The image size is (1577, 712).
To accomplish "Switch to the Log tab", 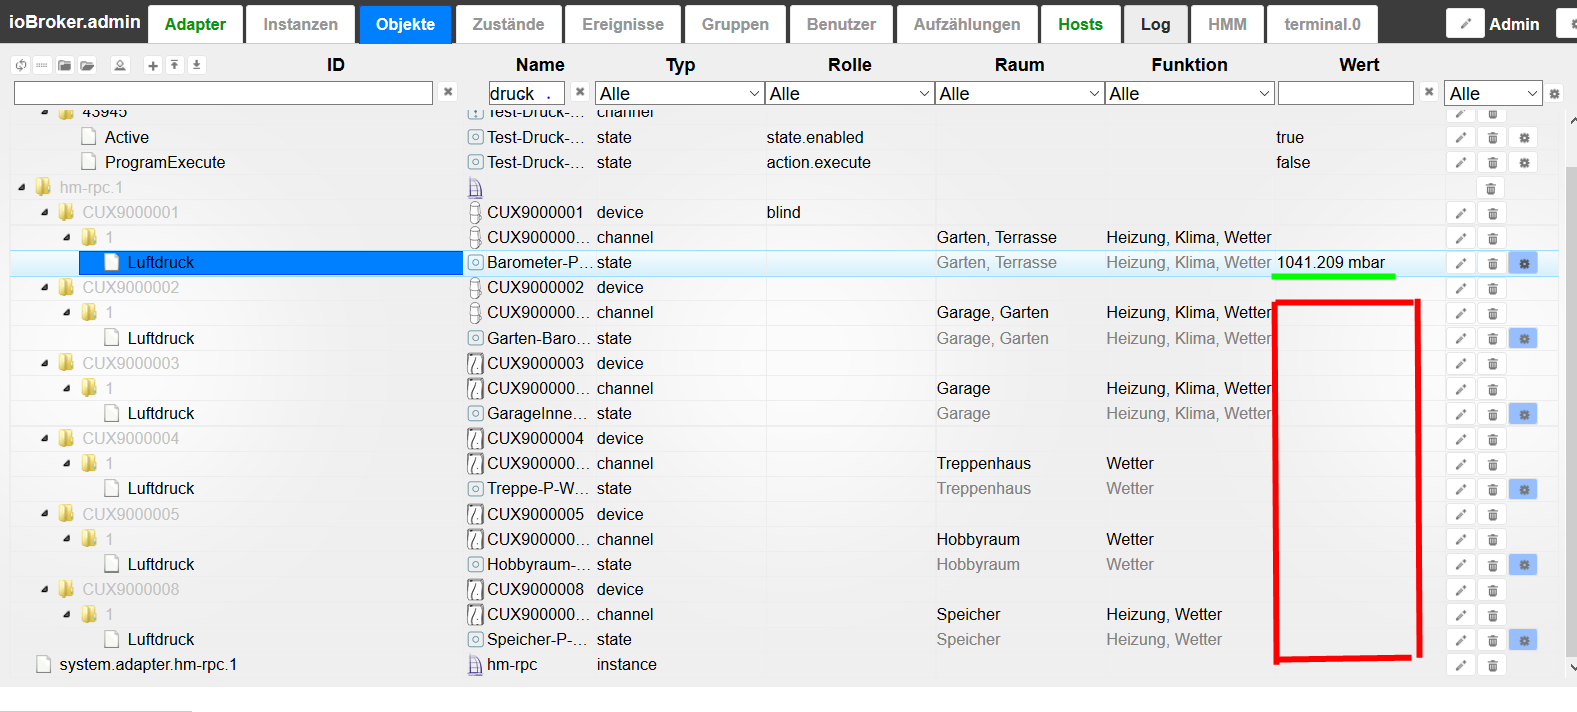I will [x=1155, y=24].
